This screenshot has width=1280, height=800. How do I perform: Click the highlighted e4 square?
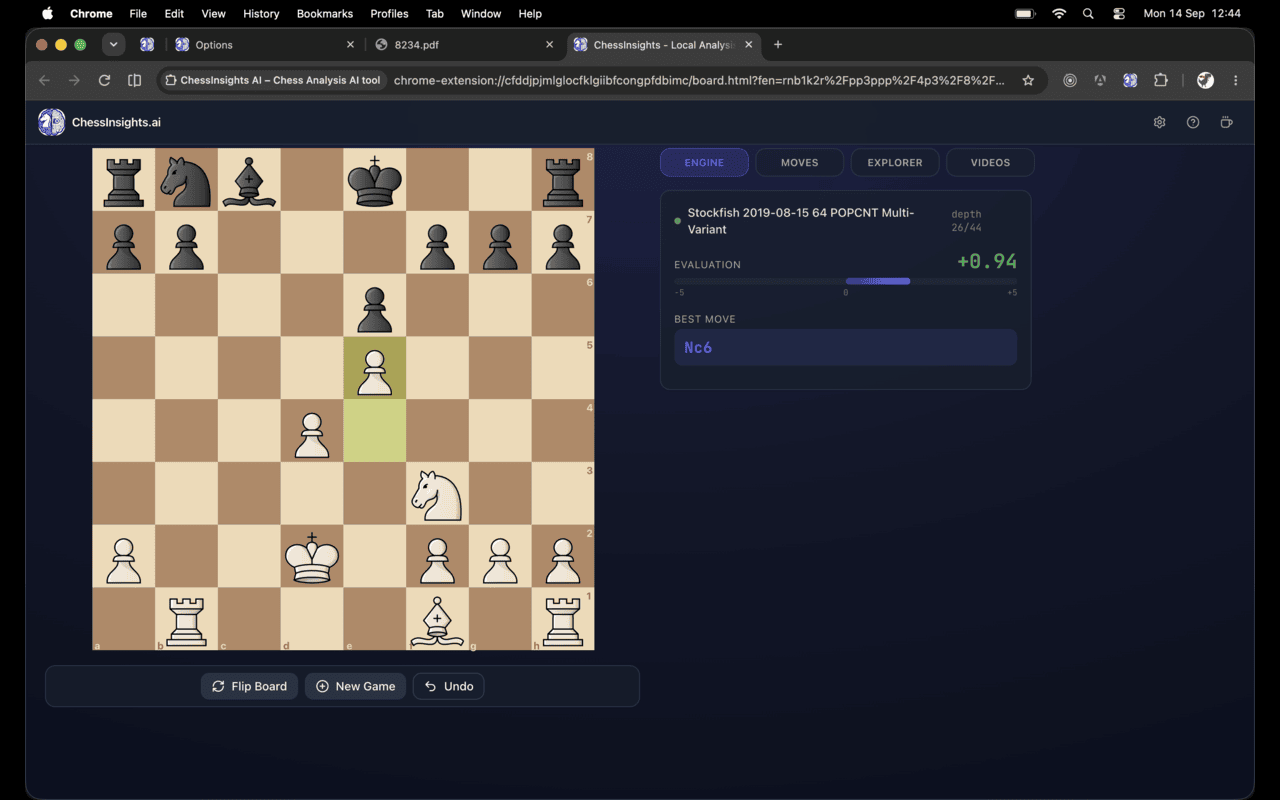click(375, 432)
